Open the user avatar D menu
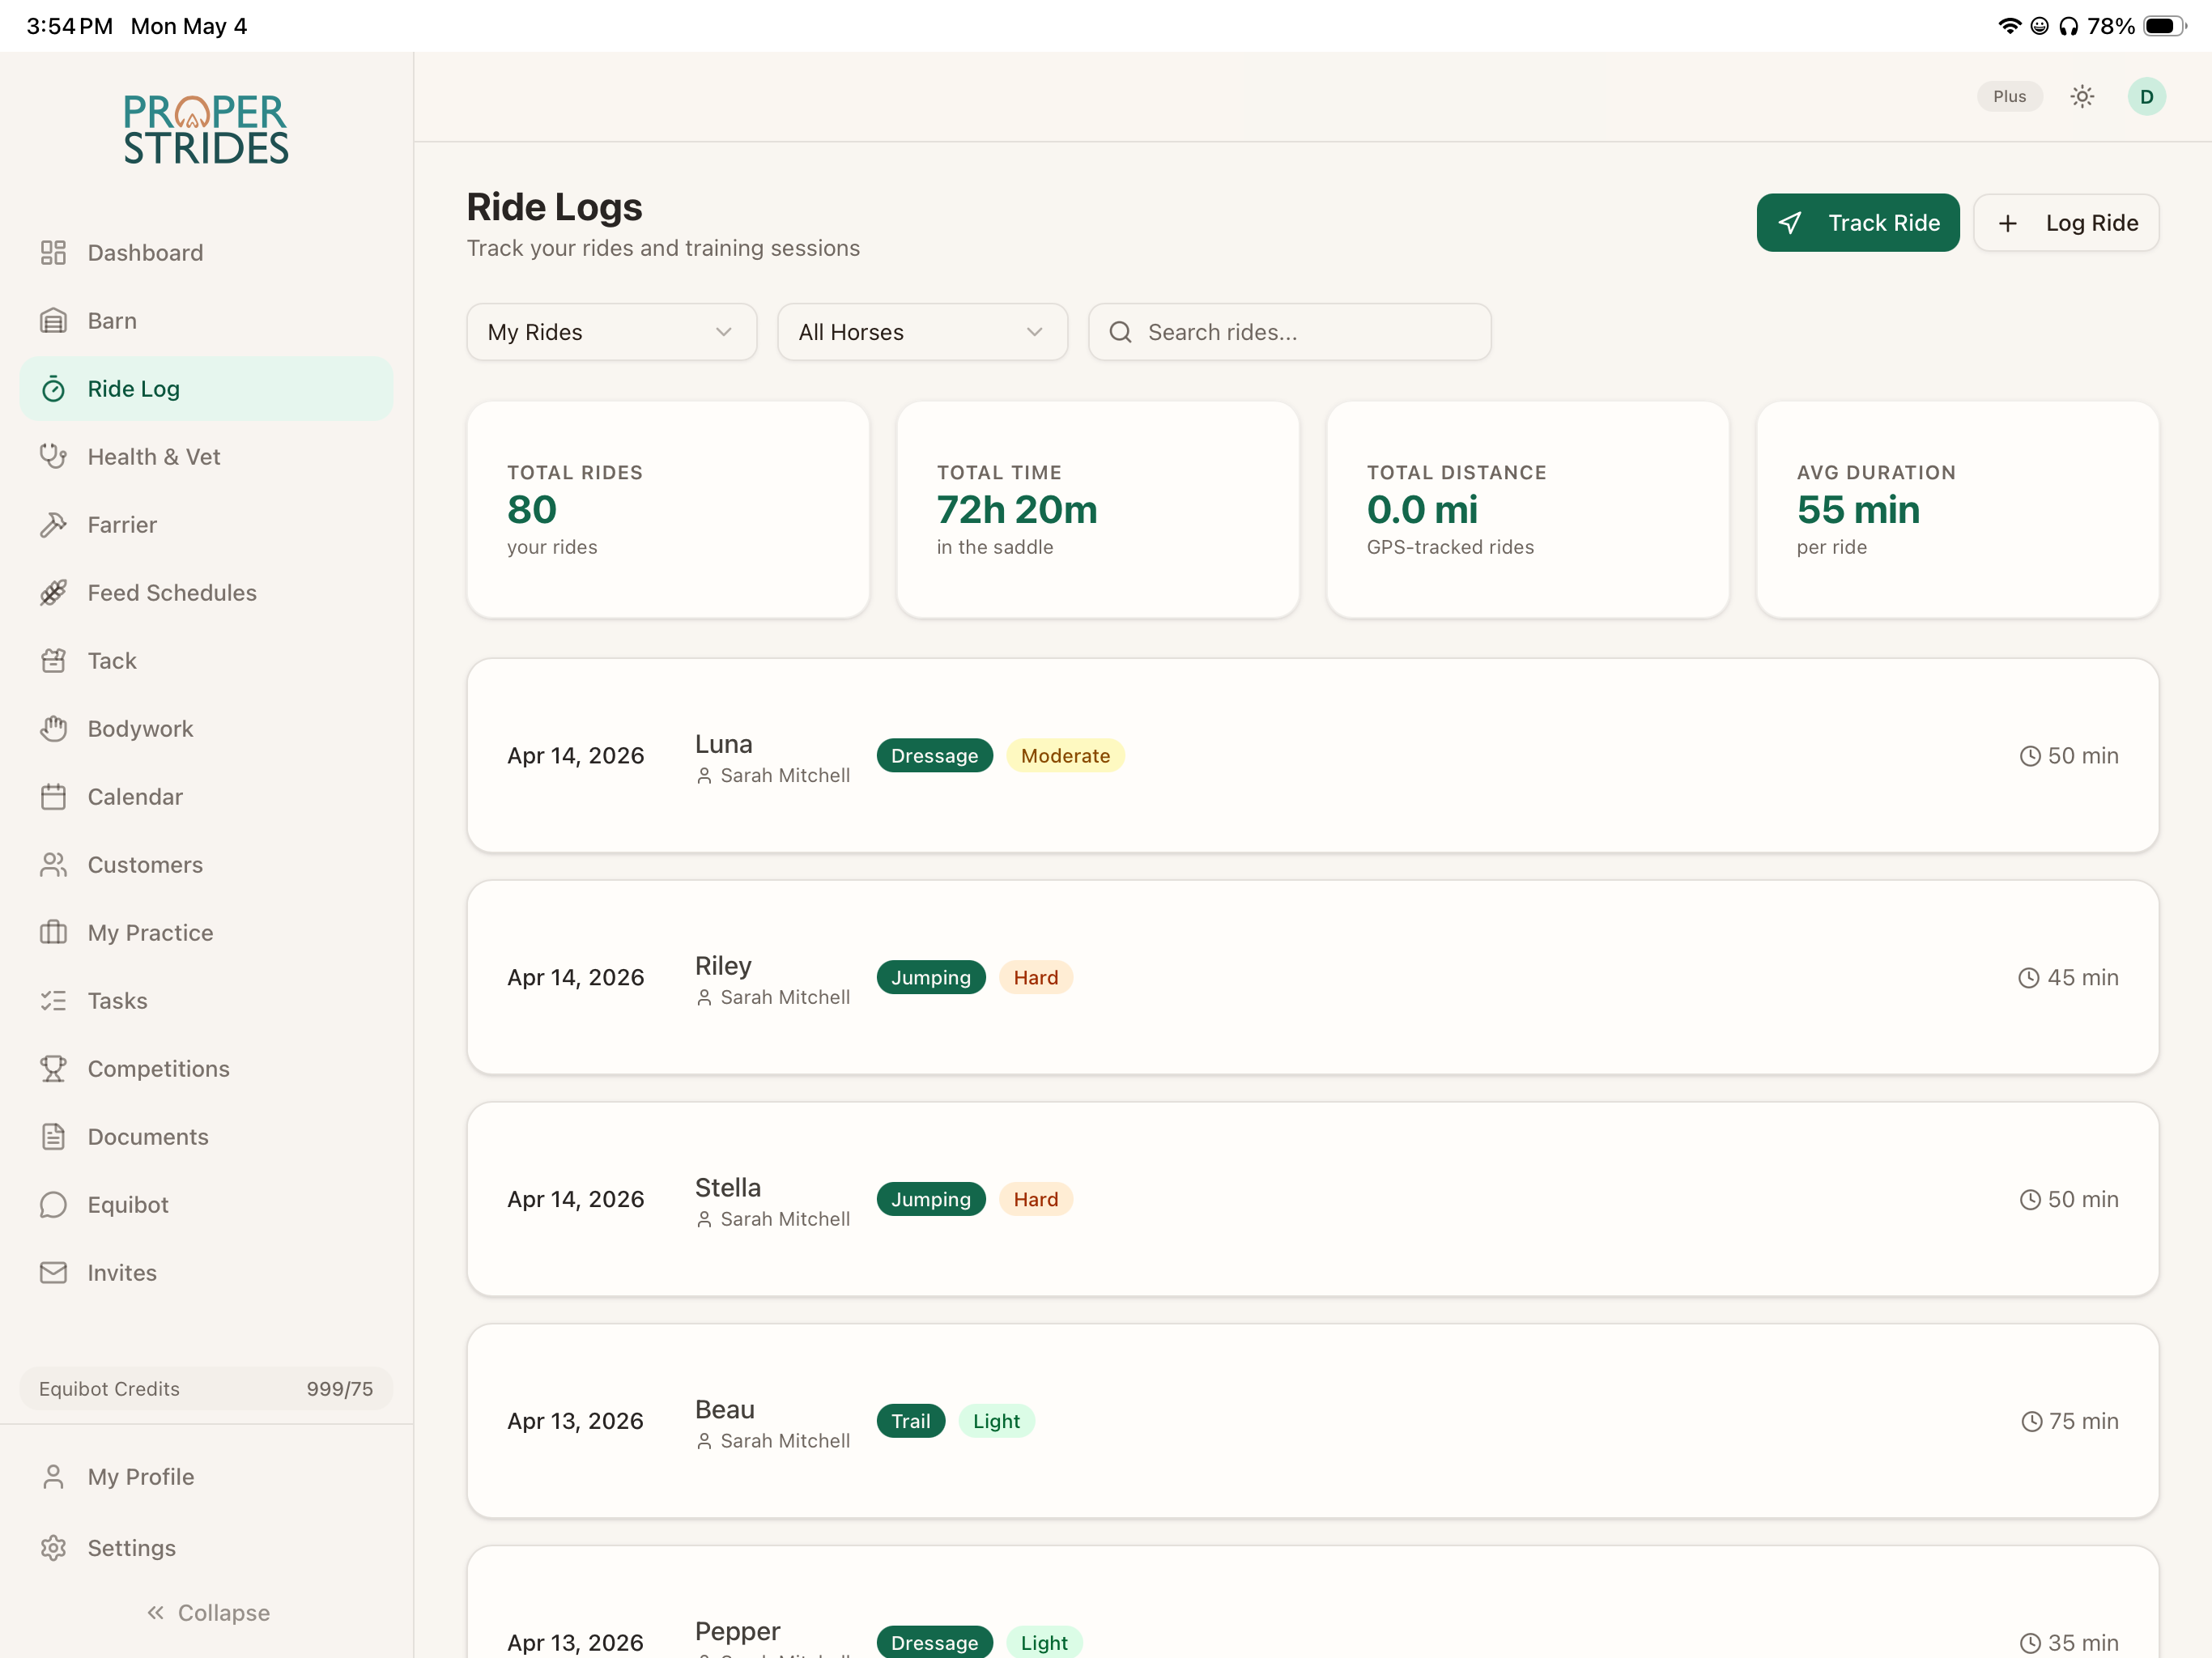 (2146, 97)
